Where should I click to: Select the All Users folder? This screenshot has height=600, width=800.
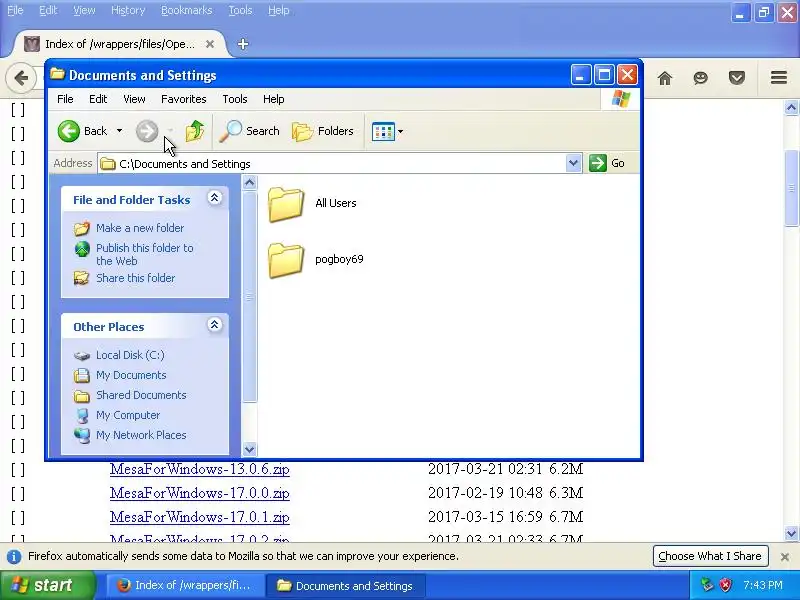pos(312,203)
